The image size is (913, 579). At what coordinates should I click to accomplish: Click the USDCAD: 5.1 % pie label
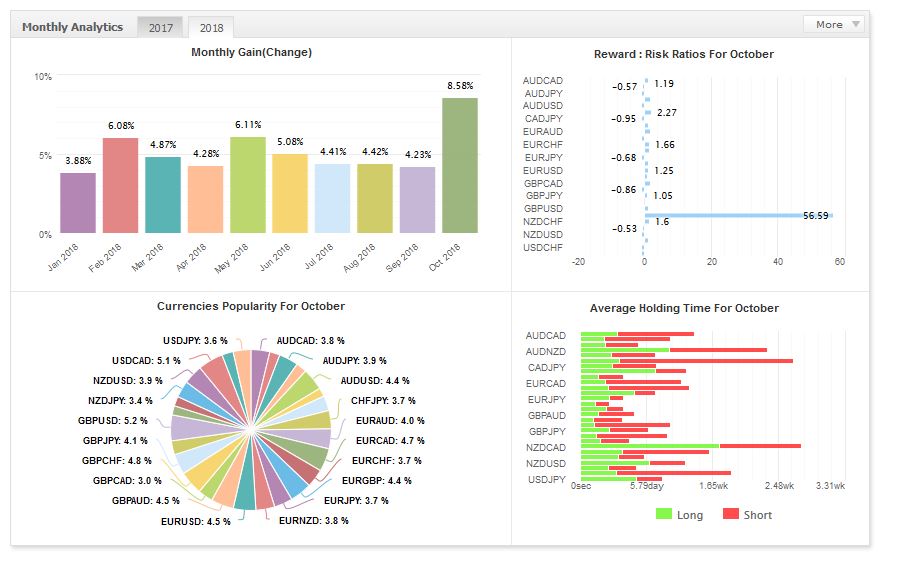(x=146, y=361)
